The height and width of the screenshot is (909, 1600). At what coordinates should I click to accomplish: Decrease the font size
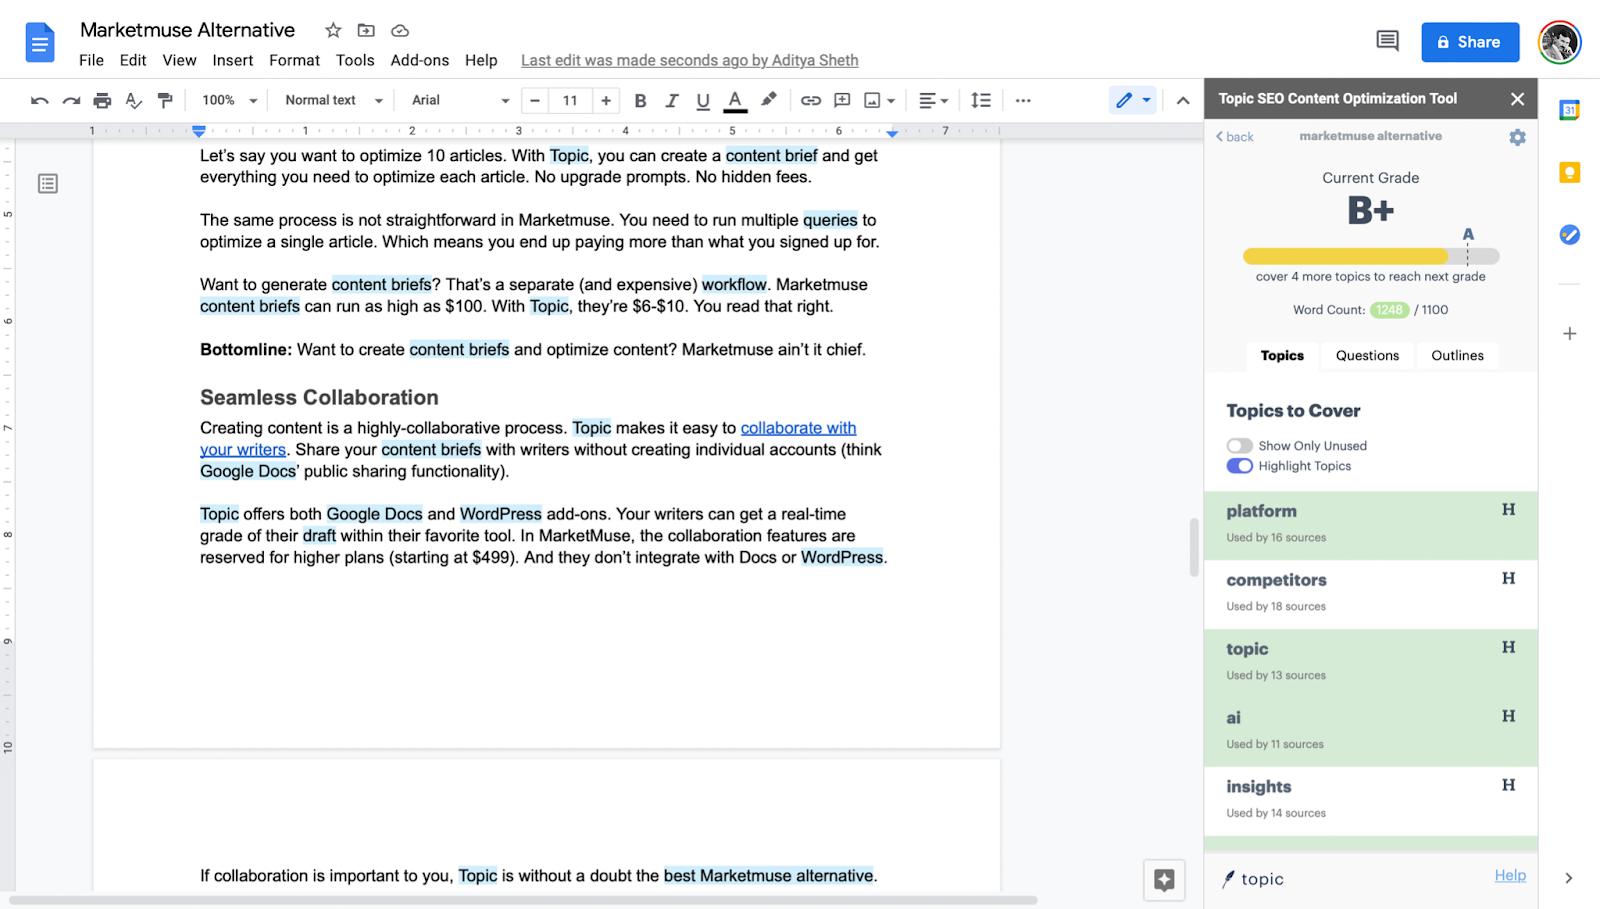tap(535, 100)
